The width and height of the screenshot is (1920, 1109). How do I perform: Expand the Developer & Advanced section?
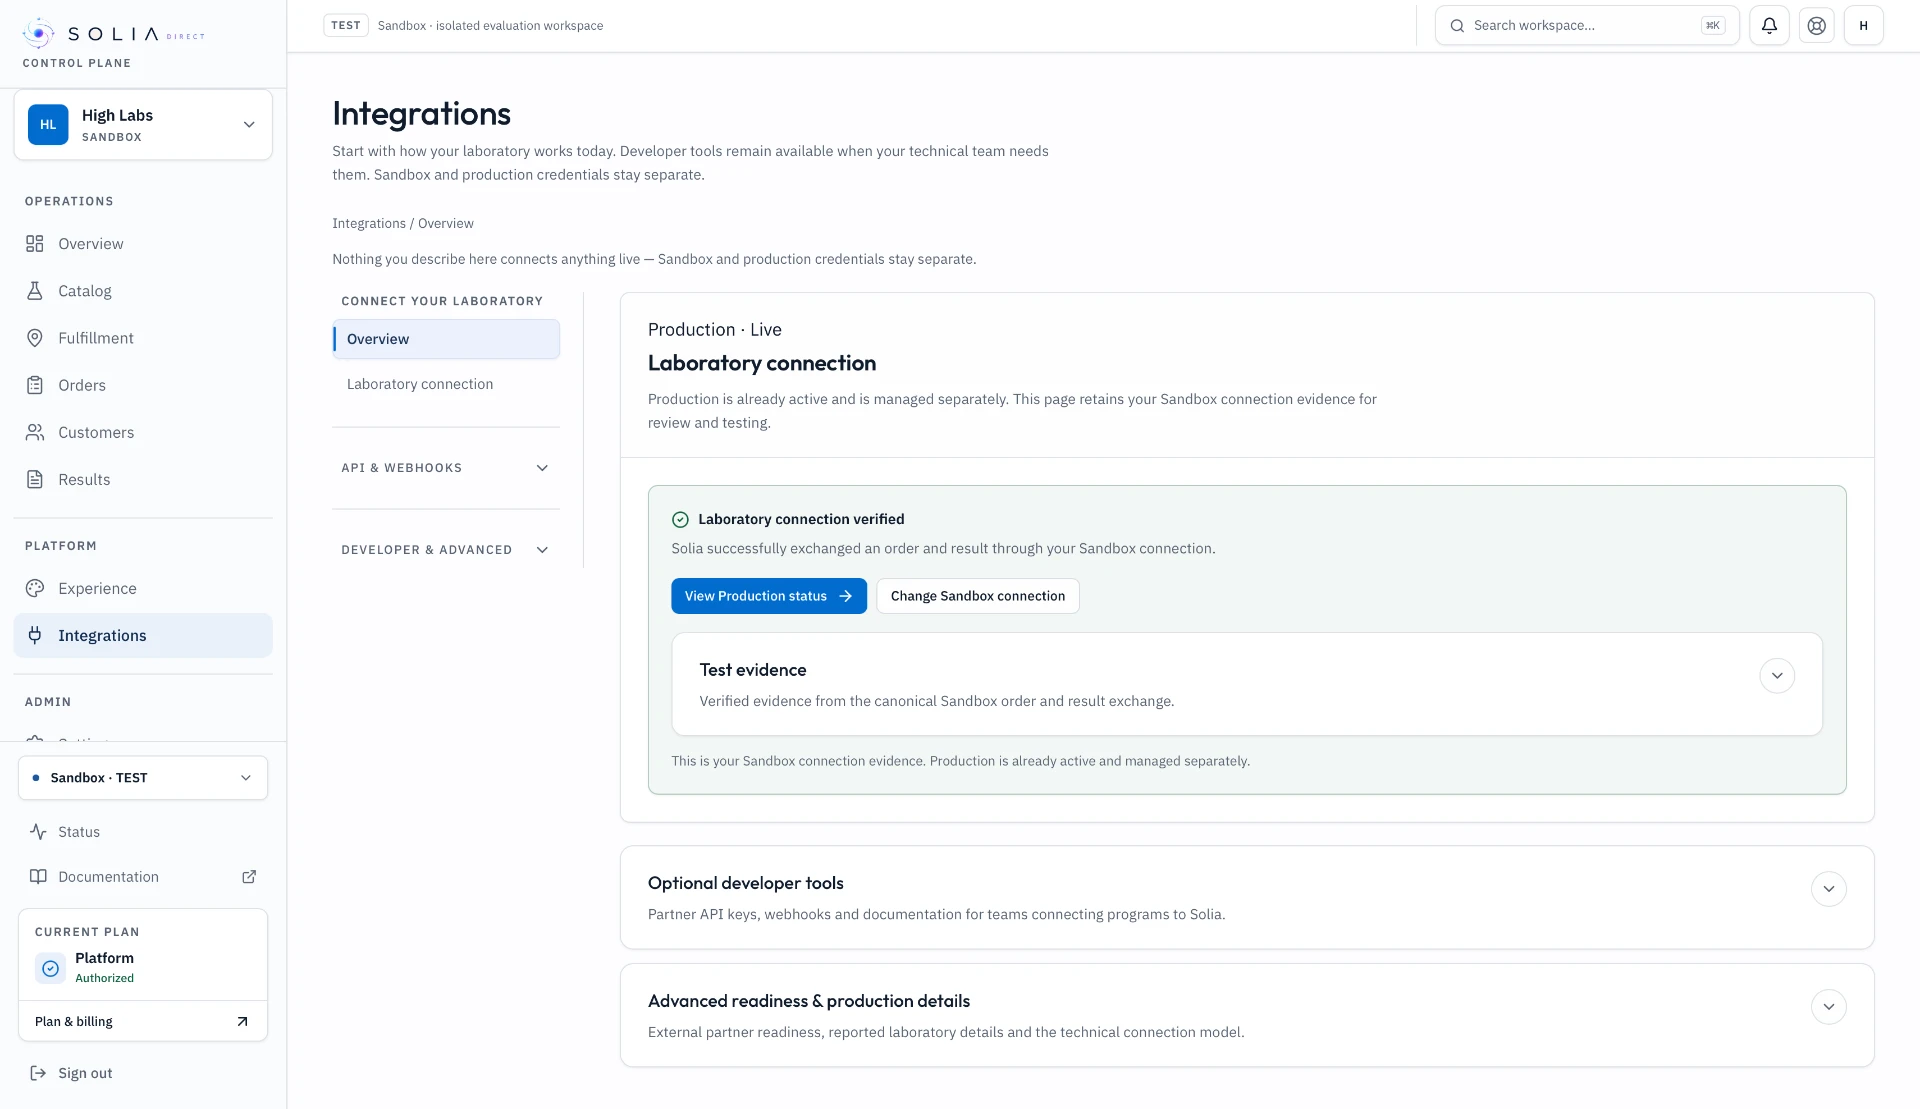[446, 550]
